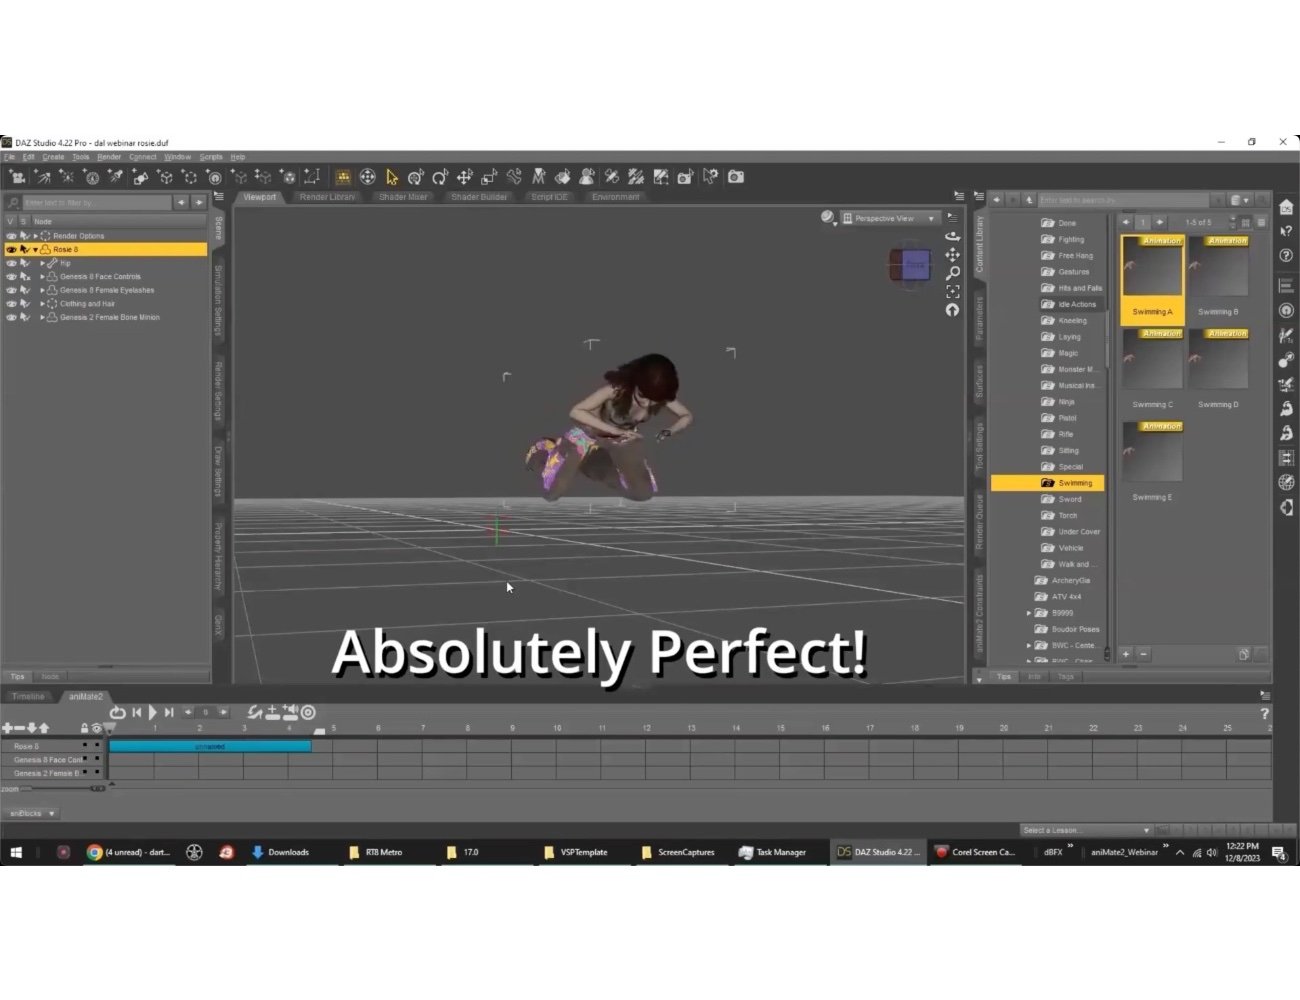
Task: Click the play button in the aniMate2 timeline
Action: (x=152, y=712)
